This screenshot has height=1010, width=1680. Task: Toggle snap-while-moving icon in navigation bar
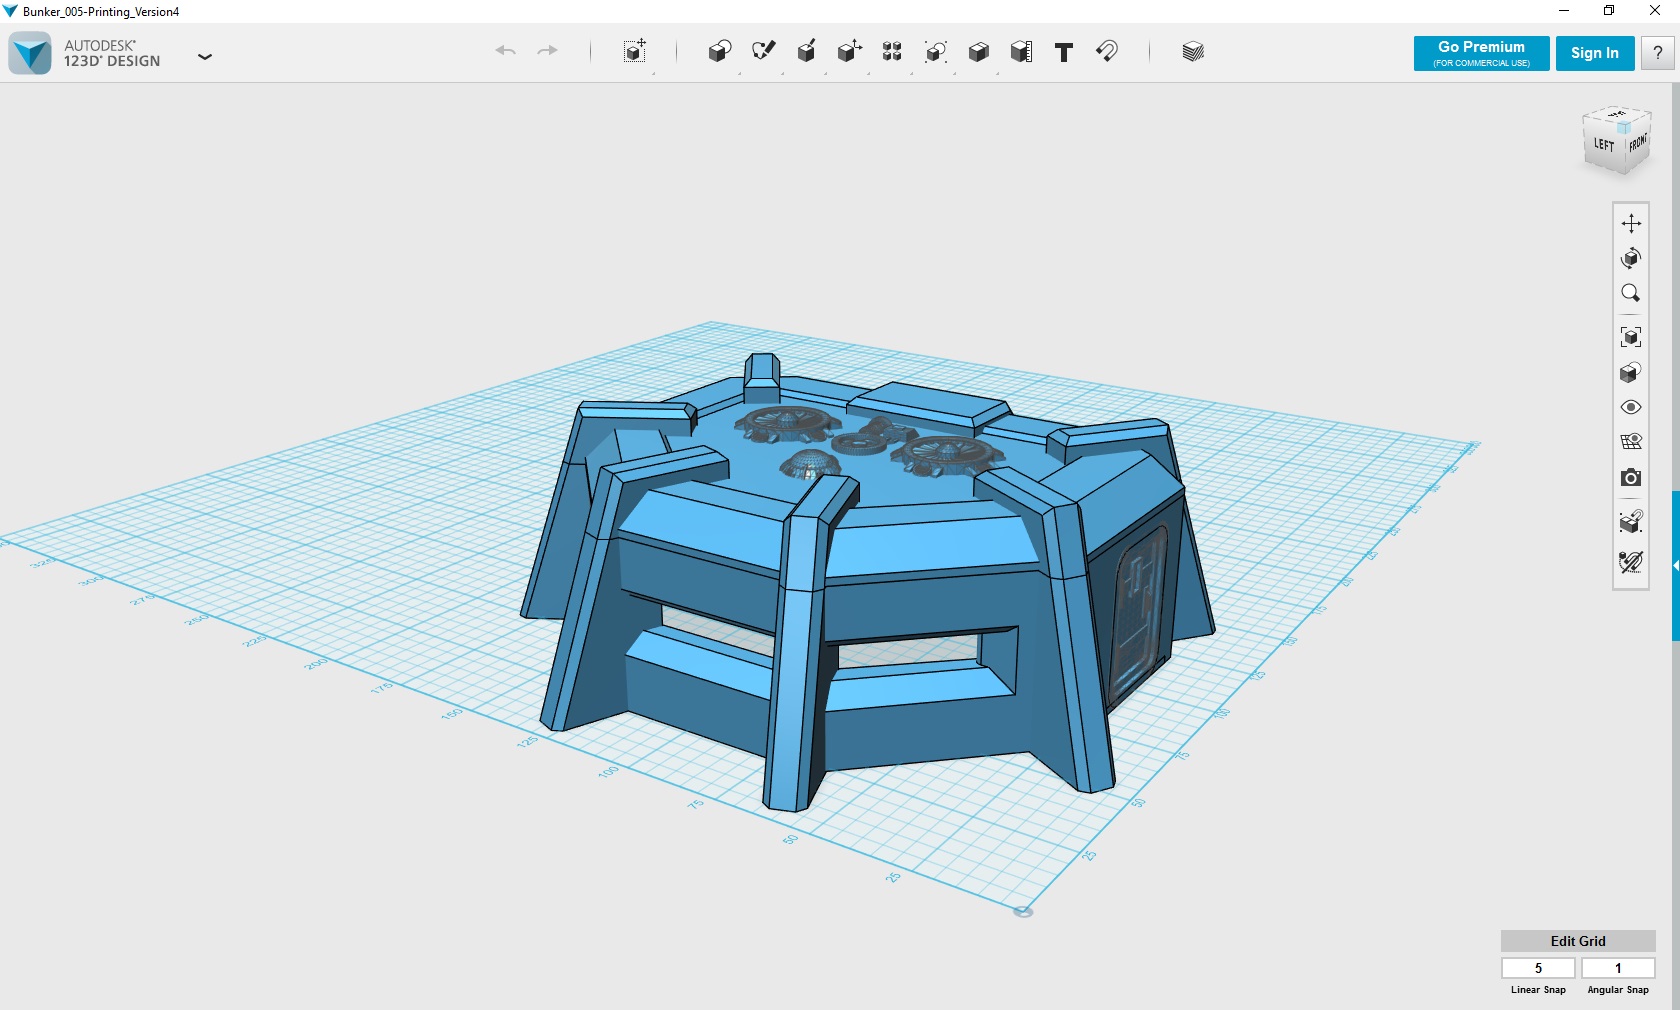tap(1631, 521)
